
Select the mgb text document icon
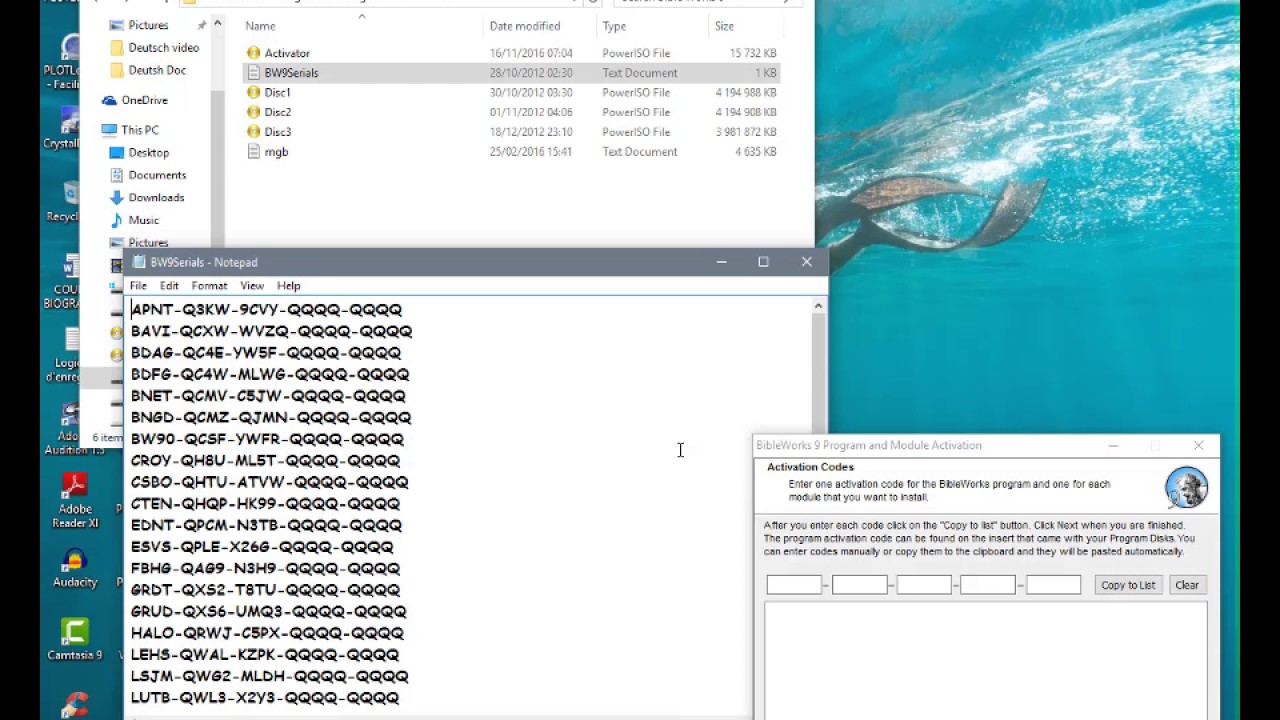253,152
